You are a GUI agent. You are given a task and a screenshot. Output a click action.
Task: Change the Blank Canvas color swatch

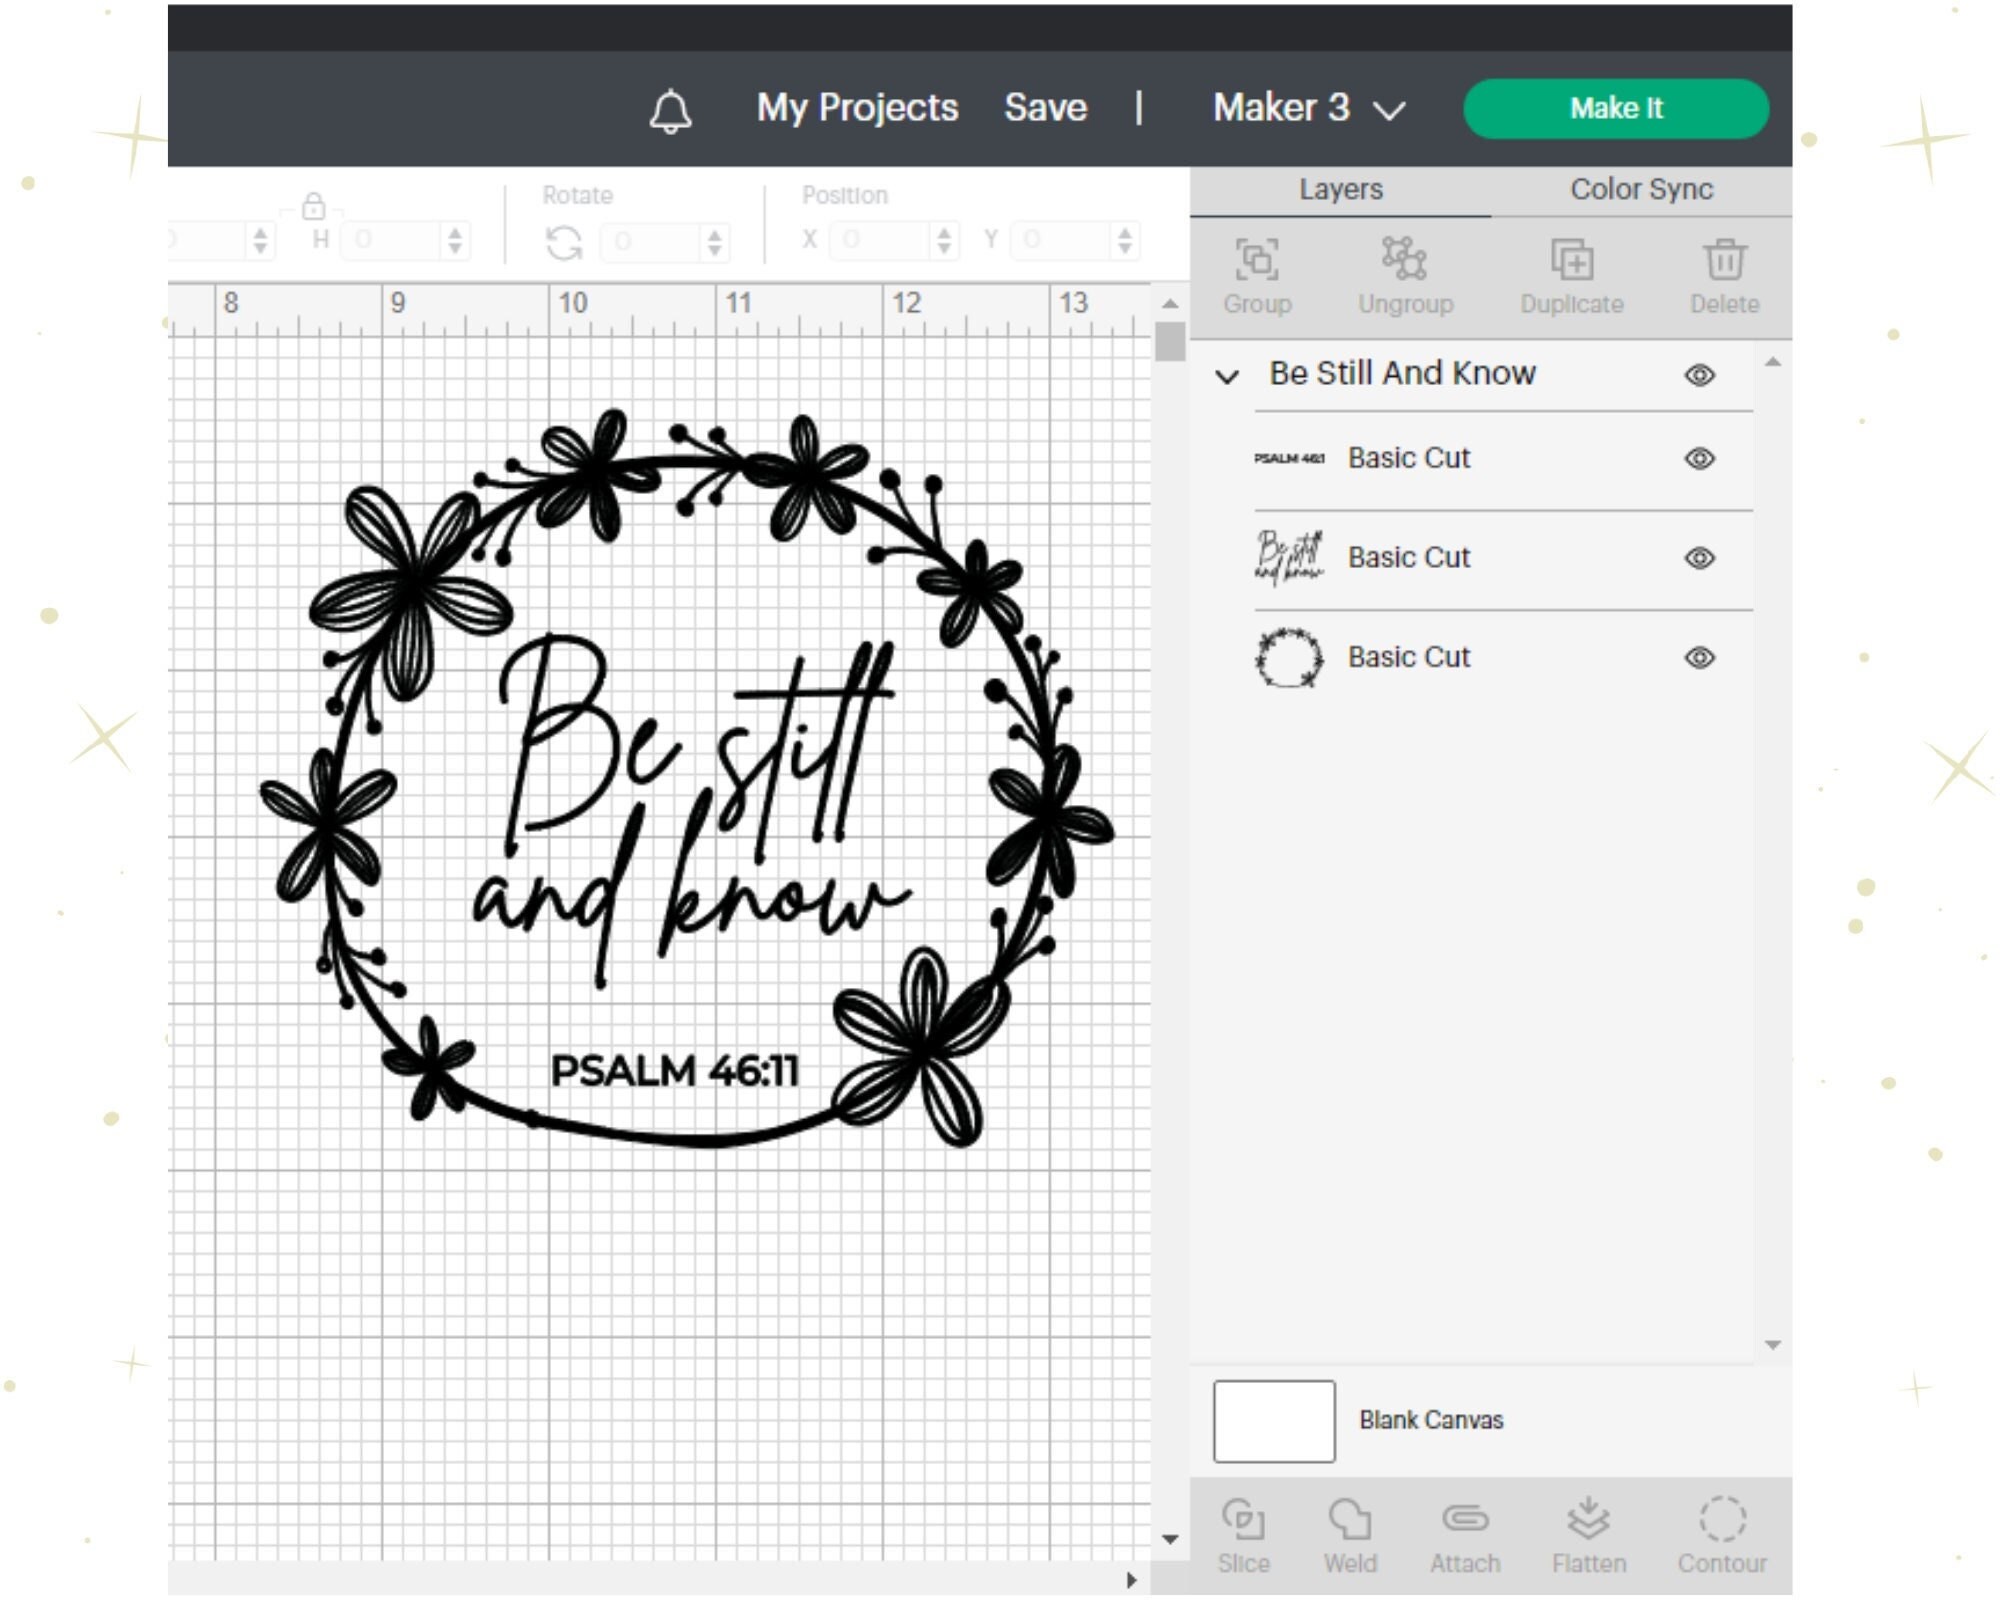tap(1273, 1420)
